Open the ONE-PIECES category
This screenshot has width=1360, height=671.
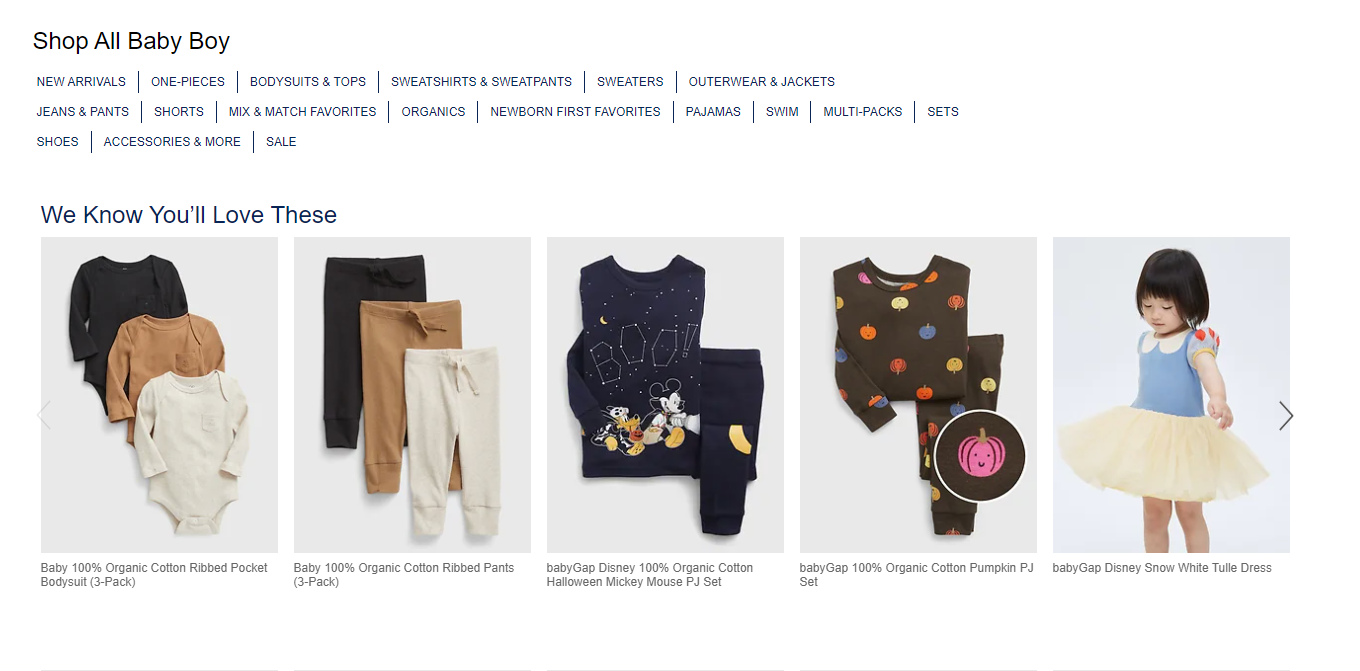(x=188, y=82)
